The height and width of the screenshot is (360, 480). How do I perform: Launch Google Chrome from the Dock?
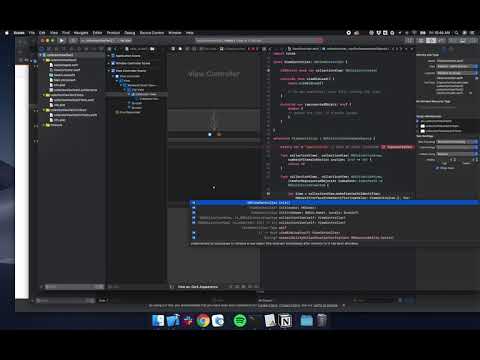203,321
